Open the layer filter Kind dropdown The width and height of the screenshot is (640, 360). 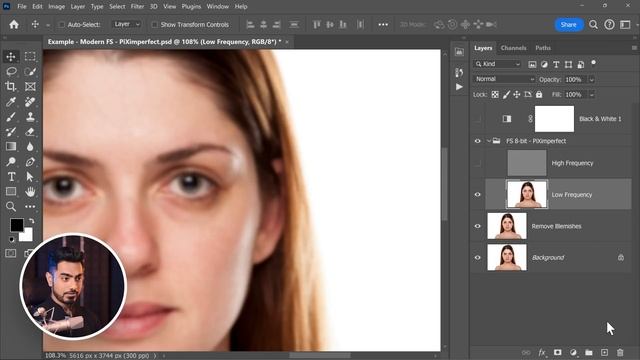pyautogui.click(x=498, y=64)
